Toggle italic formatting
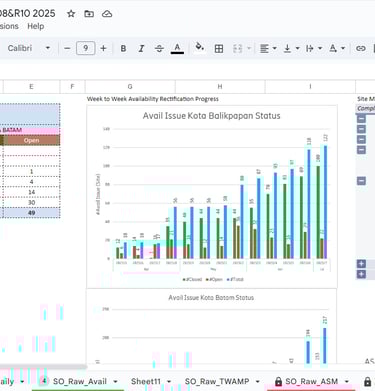The image size is (375, 391). (141, 48)
